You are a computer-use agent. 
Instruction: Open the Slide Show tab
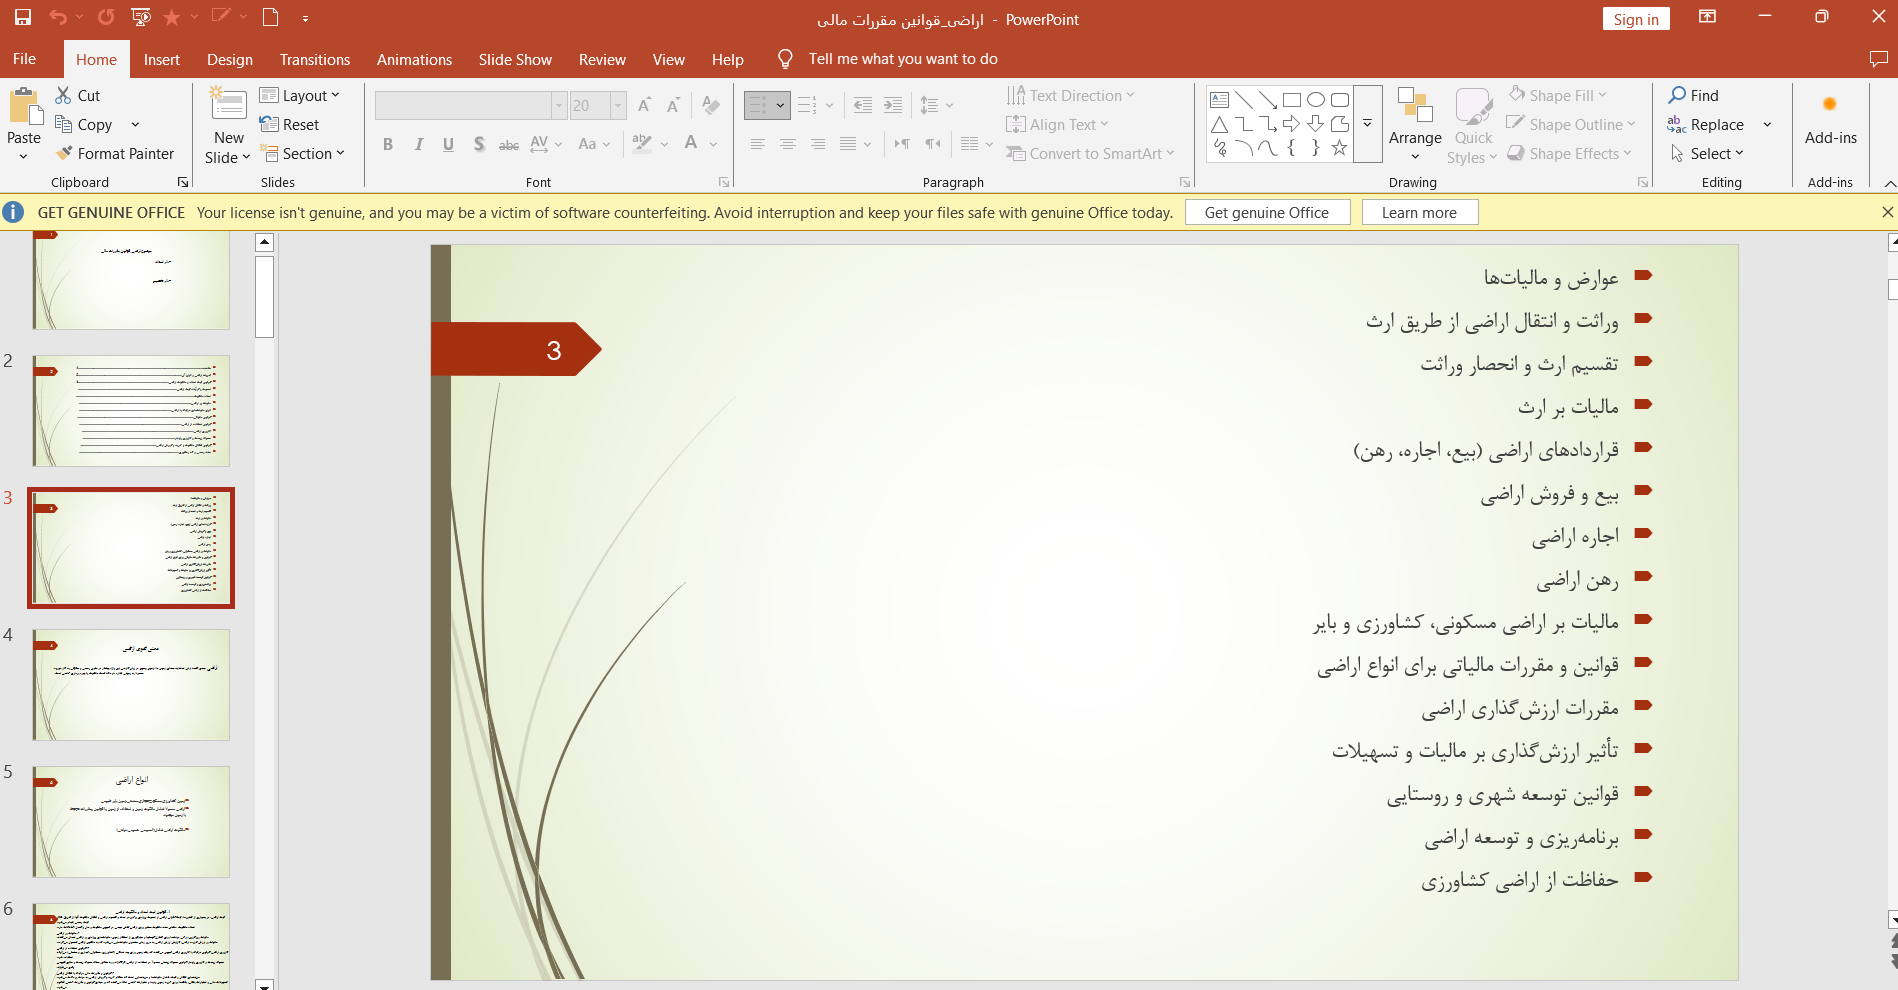tap(514, 59)
